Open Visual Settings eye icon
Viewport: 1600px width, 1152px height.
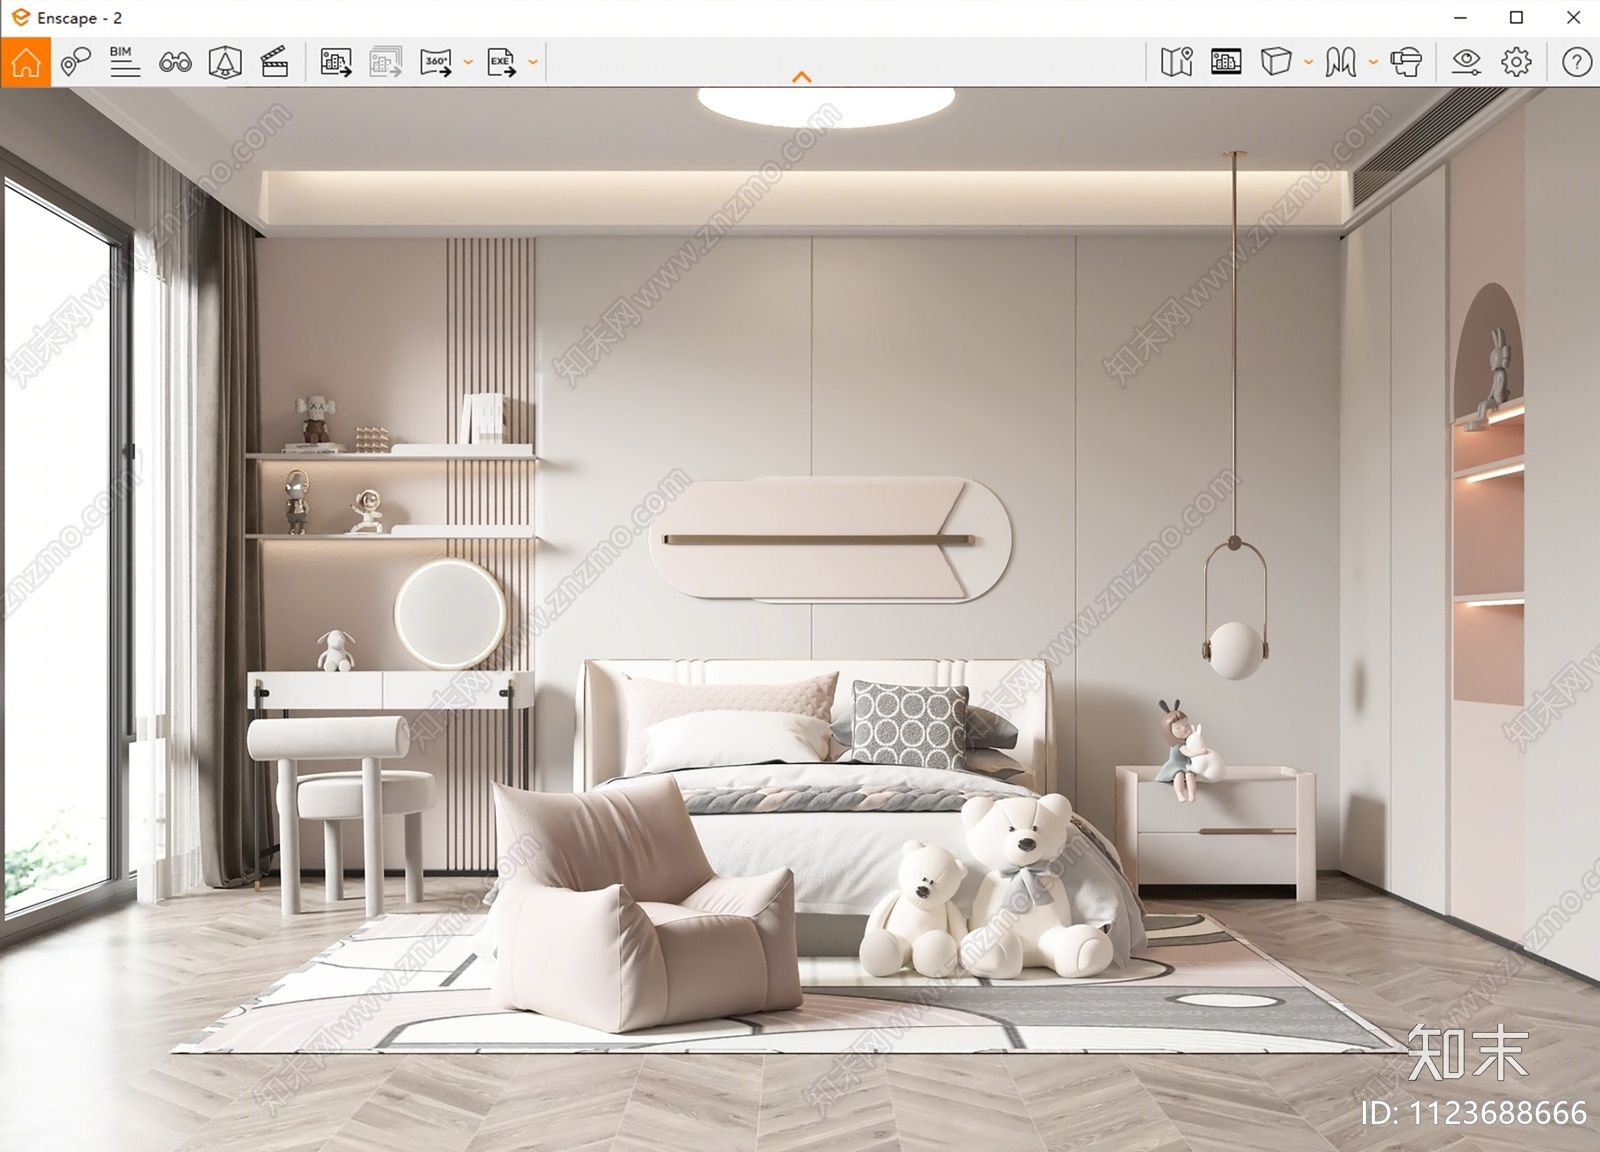pos(1466,62)
